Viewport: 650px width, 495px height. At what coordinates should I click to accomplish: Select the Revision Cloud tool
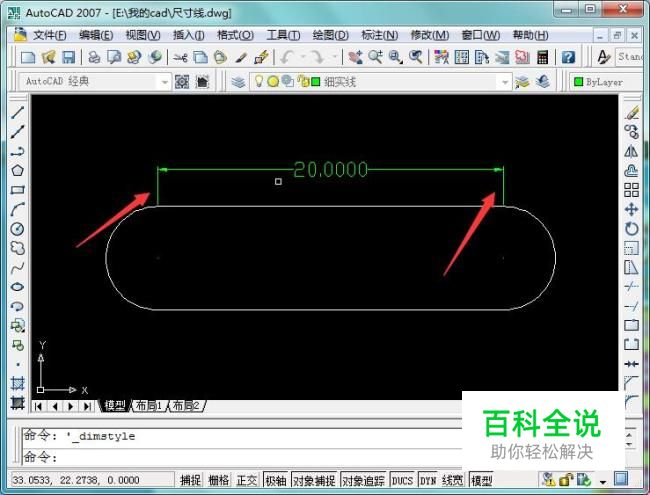click(17, 248)
